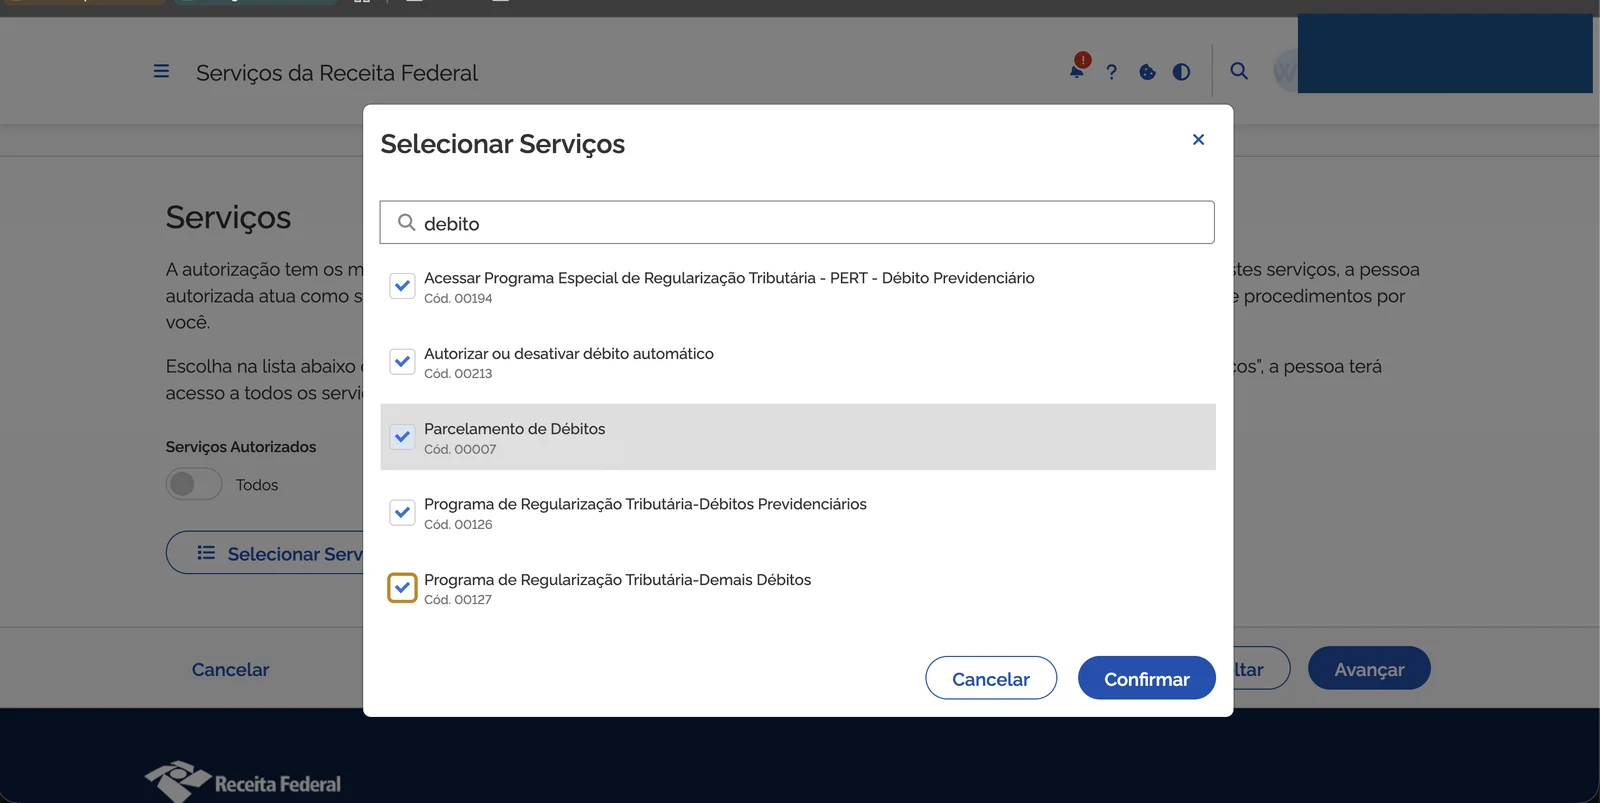The height and width of the screenshot is (803, 1600).
Task: Uncheck PERT Débito Previdenciário service
Action: point(402,286)
